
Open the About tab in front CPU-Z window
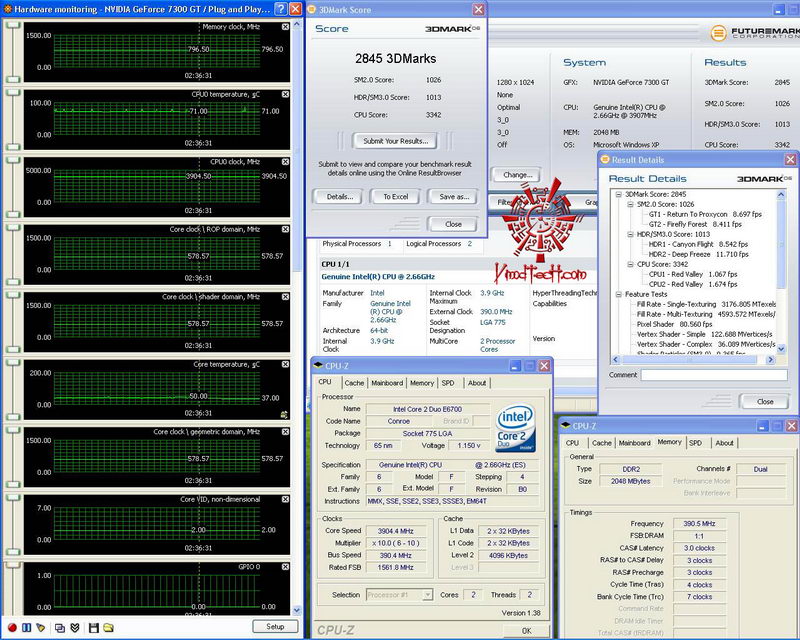click(x=477, y=383)
